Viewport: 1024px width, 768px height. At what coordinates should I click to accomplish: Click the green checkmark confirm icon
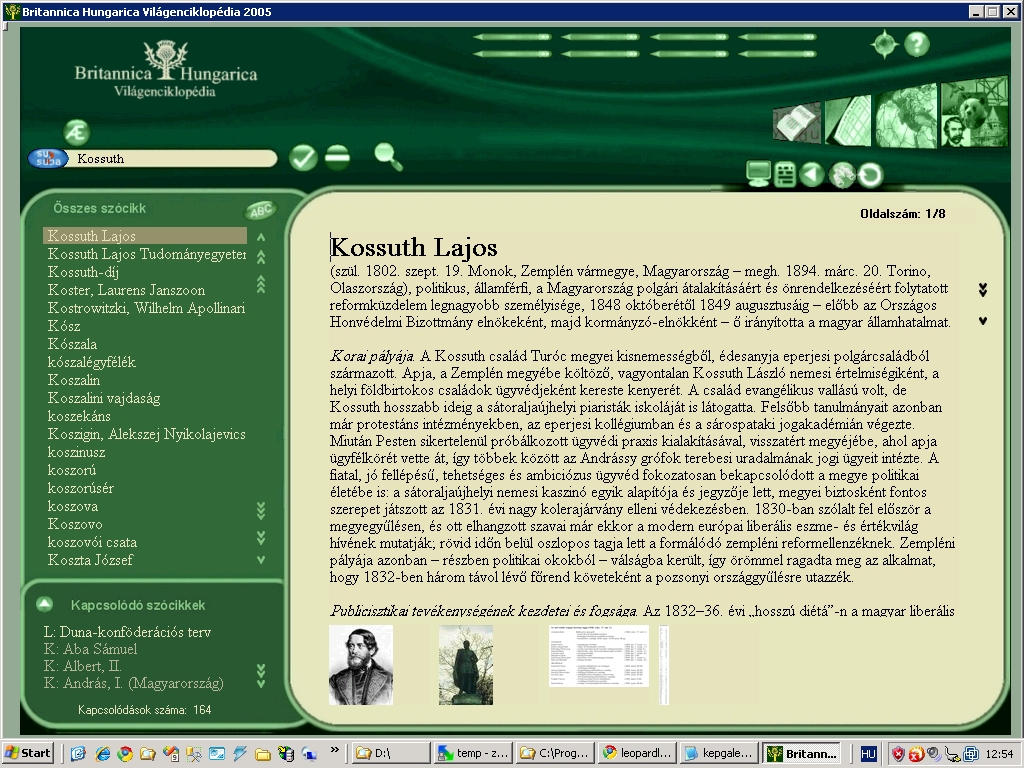[303, 157]
